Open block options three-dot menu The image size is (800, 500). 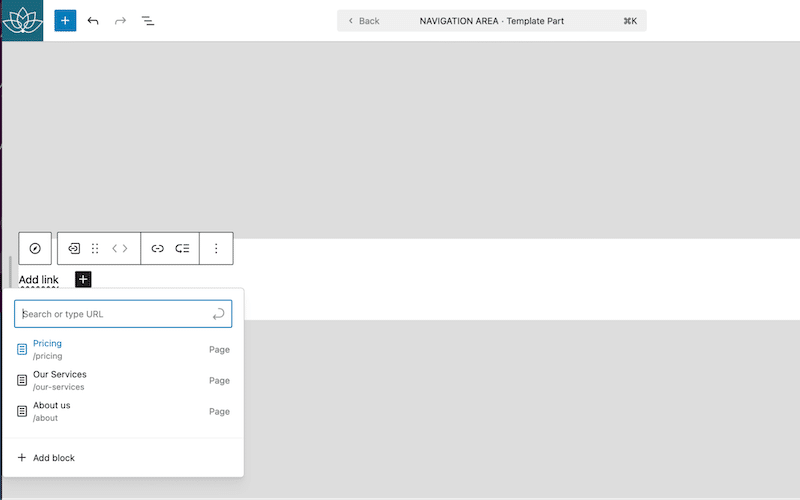coord(216,248)
